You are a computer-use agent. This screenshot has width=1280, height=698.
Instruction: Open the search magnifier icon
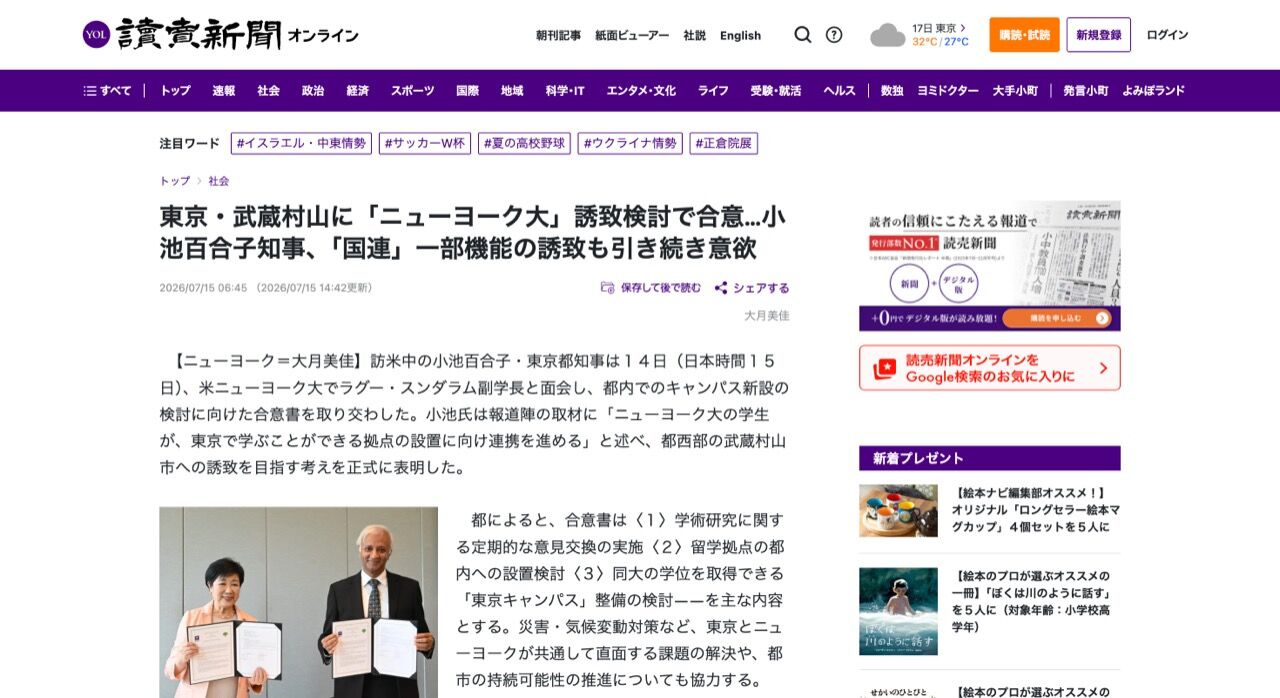[803, 35]
